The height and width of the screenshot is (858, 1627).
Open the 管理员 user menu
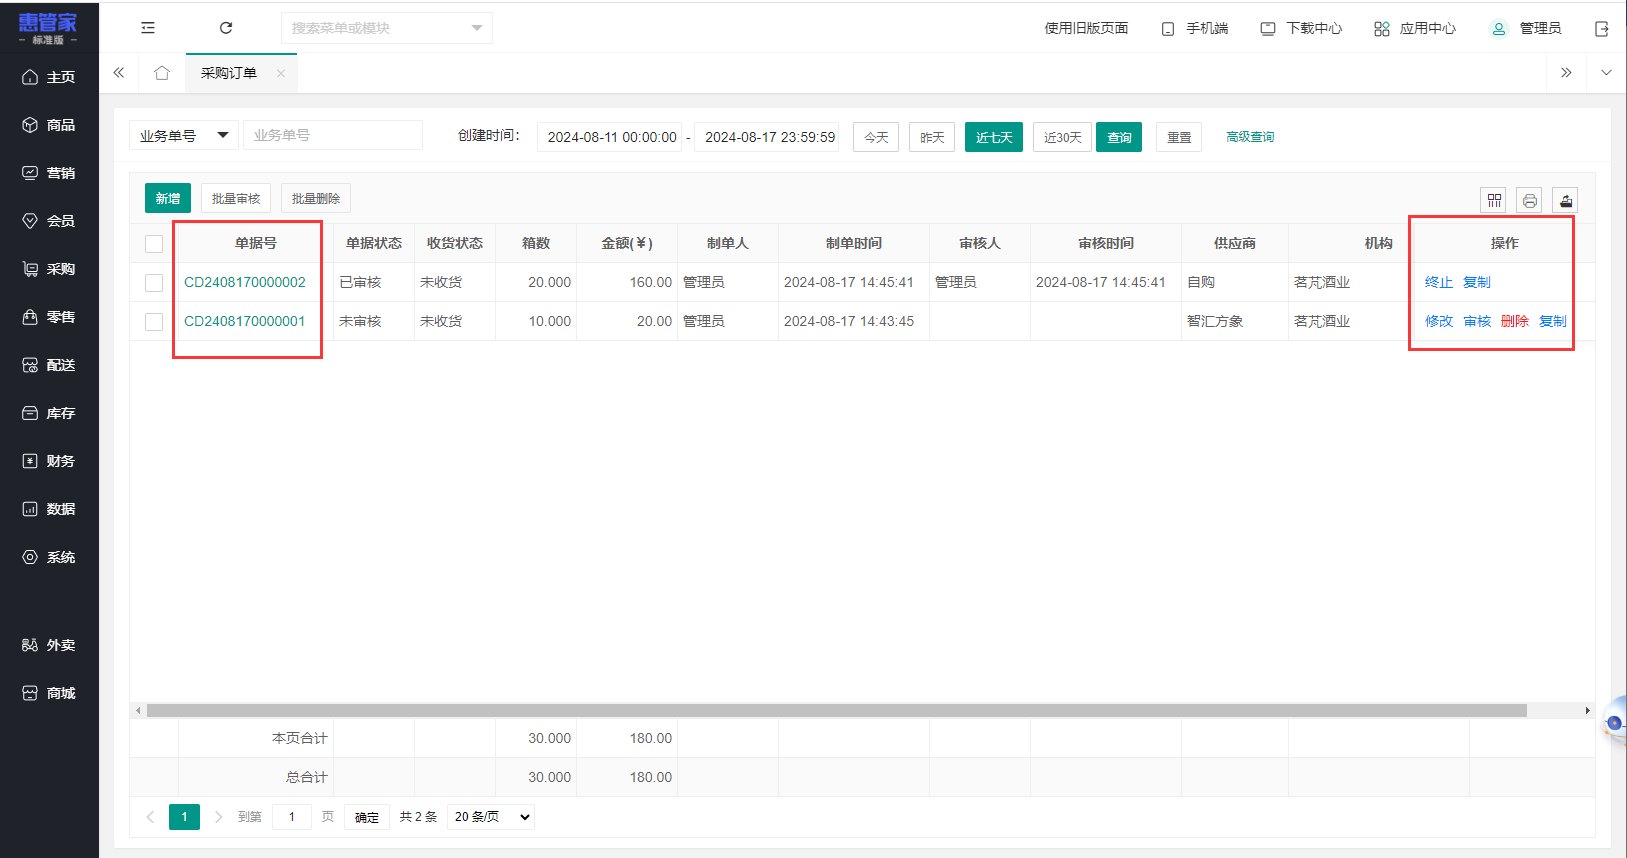tap(1526, 28)
